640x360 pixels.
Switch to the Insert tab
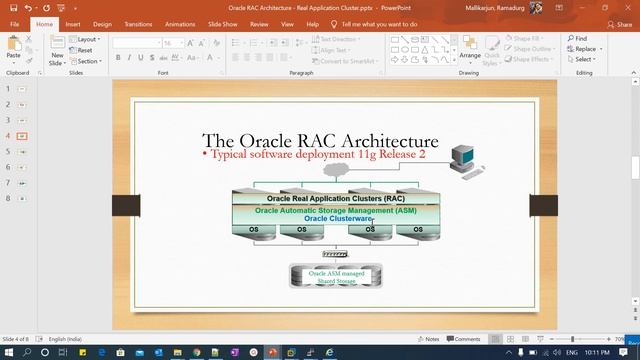[x=73, y=24]
